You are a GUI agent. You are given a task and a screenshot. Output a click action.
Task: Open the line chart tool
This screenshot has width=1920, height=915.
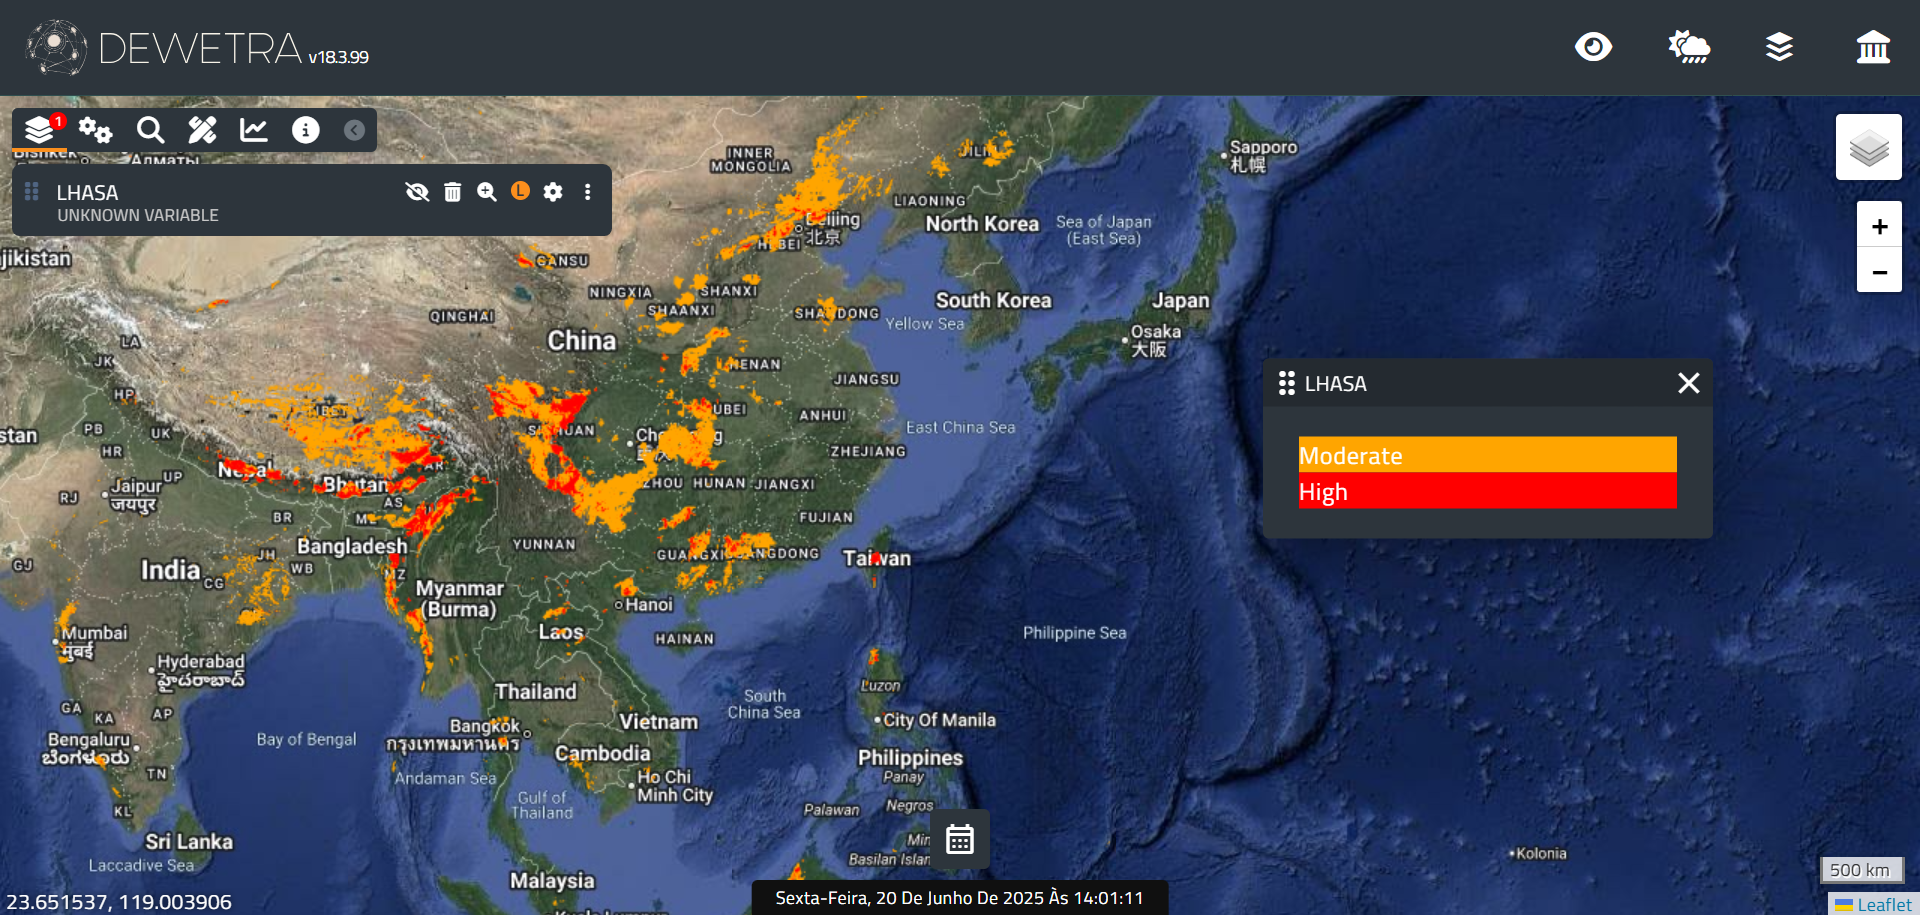(254, 130)
